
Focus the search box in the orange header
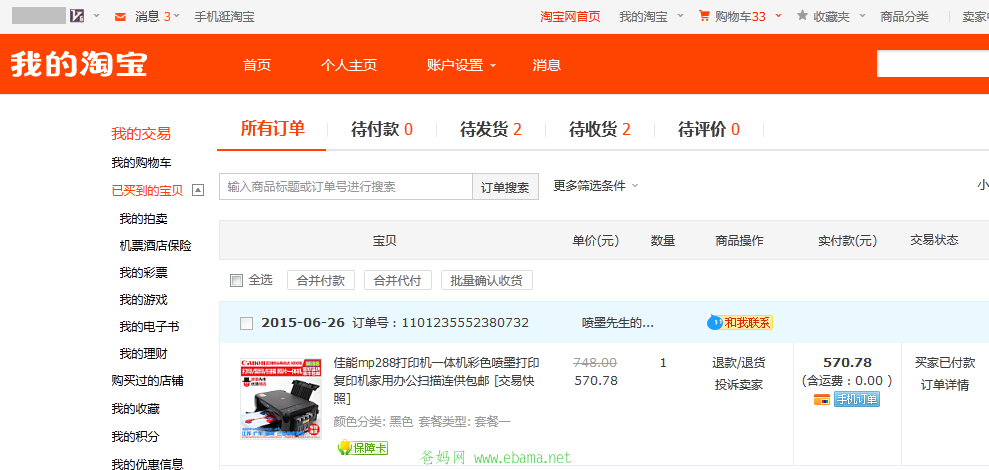[933, 64]
